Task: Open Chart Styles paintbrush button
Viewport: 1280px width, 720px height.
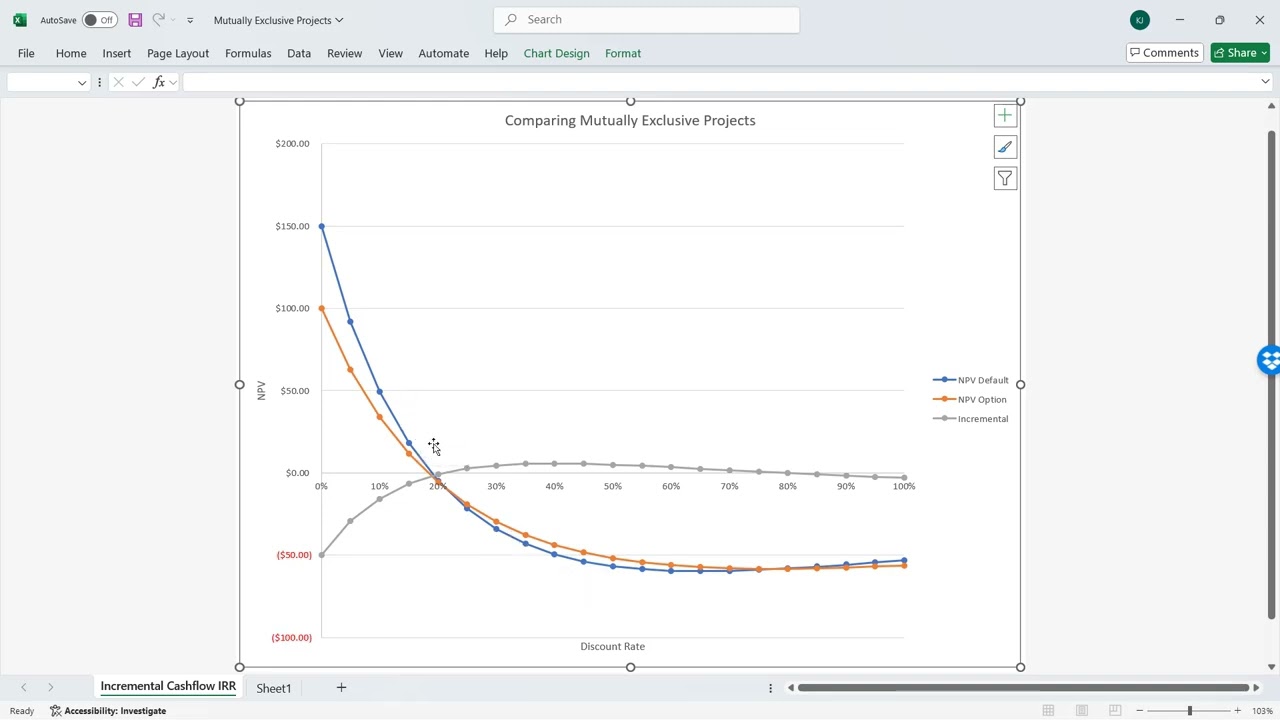Action: [x=1005, y=148]
